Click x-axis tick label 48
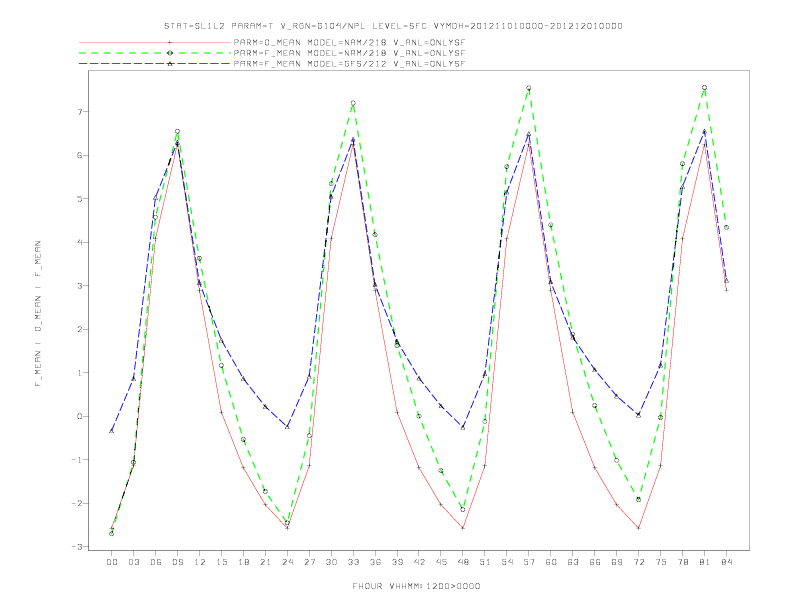 point(463,562)
